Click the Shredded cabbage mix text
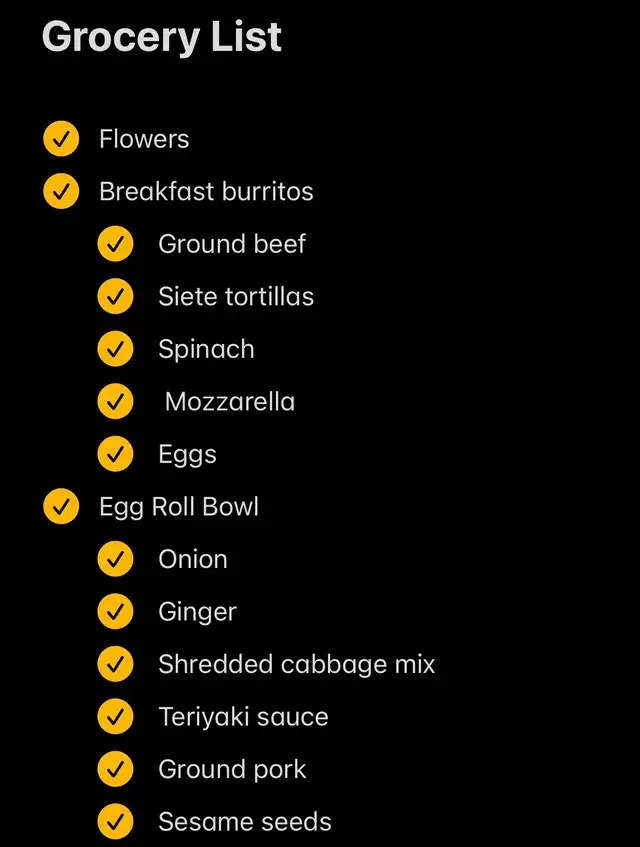 pos(297,665)
